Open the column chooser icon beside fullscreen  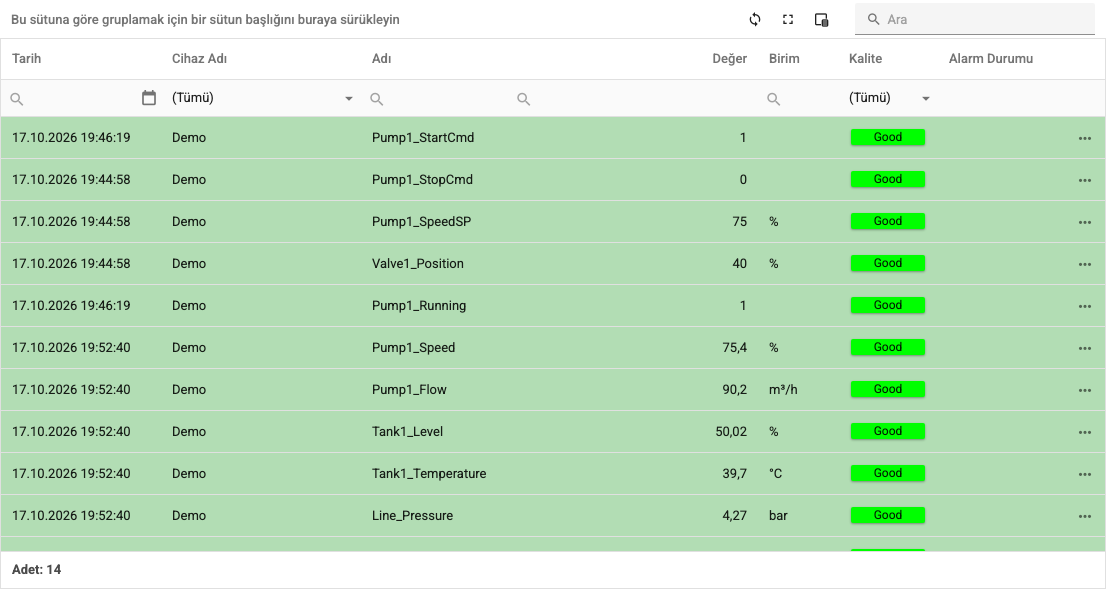click(821, 20)
